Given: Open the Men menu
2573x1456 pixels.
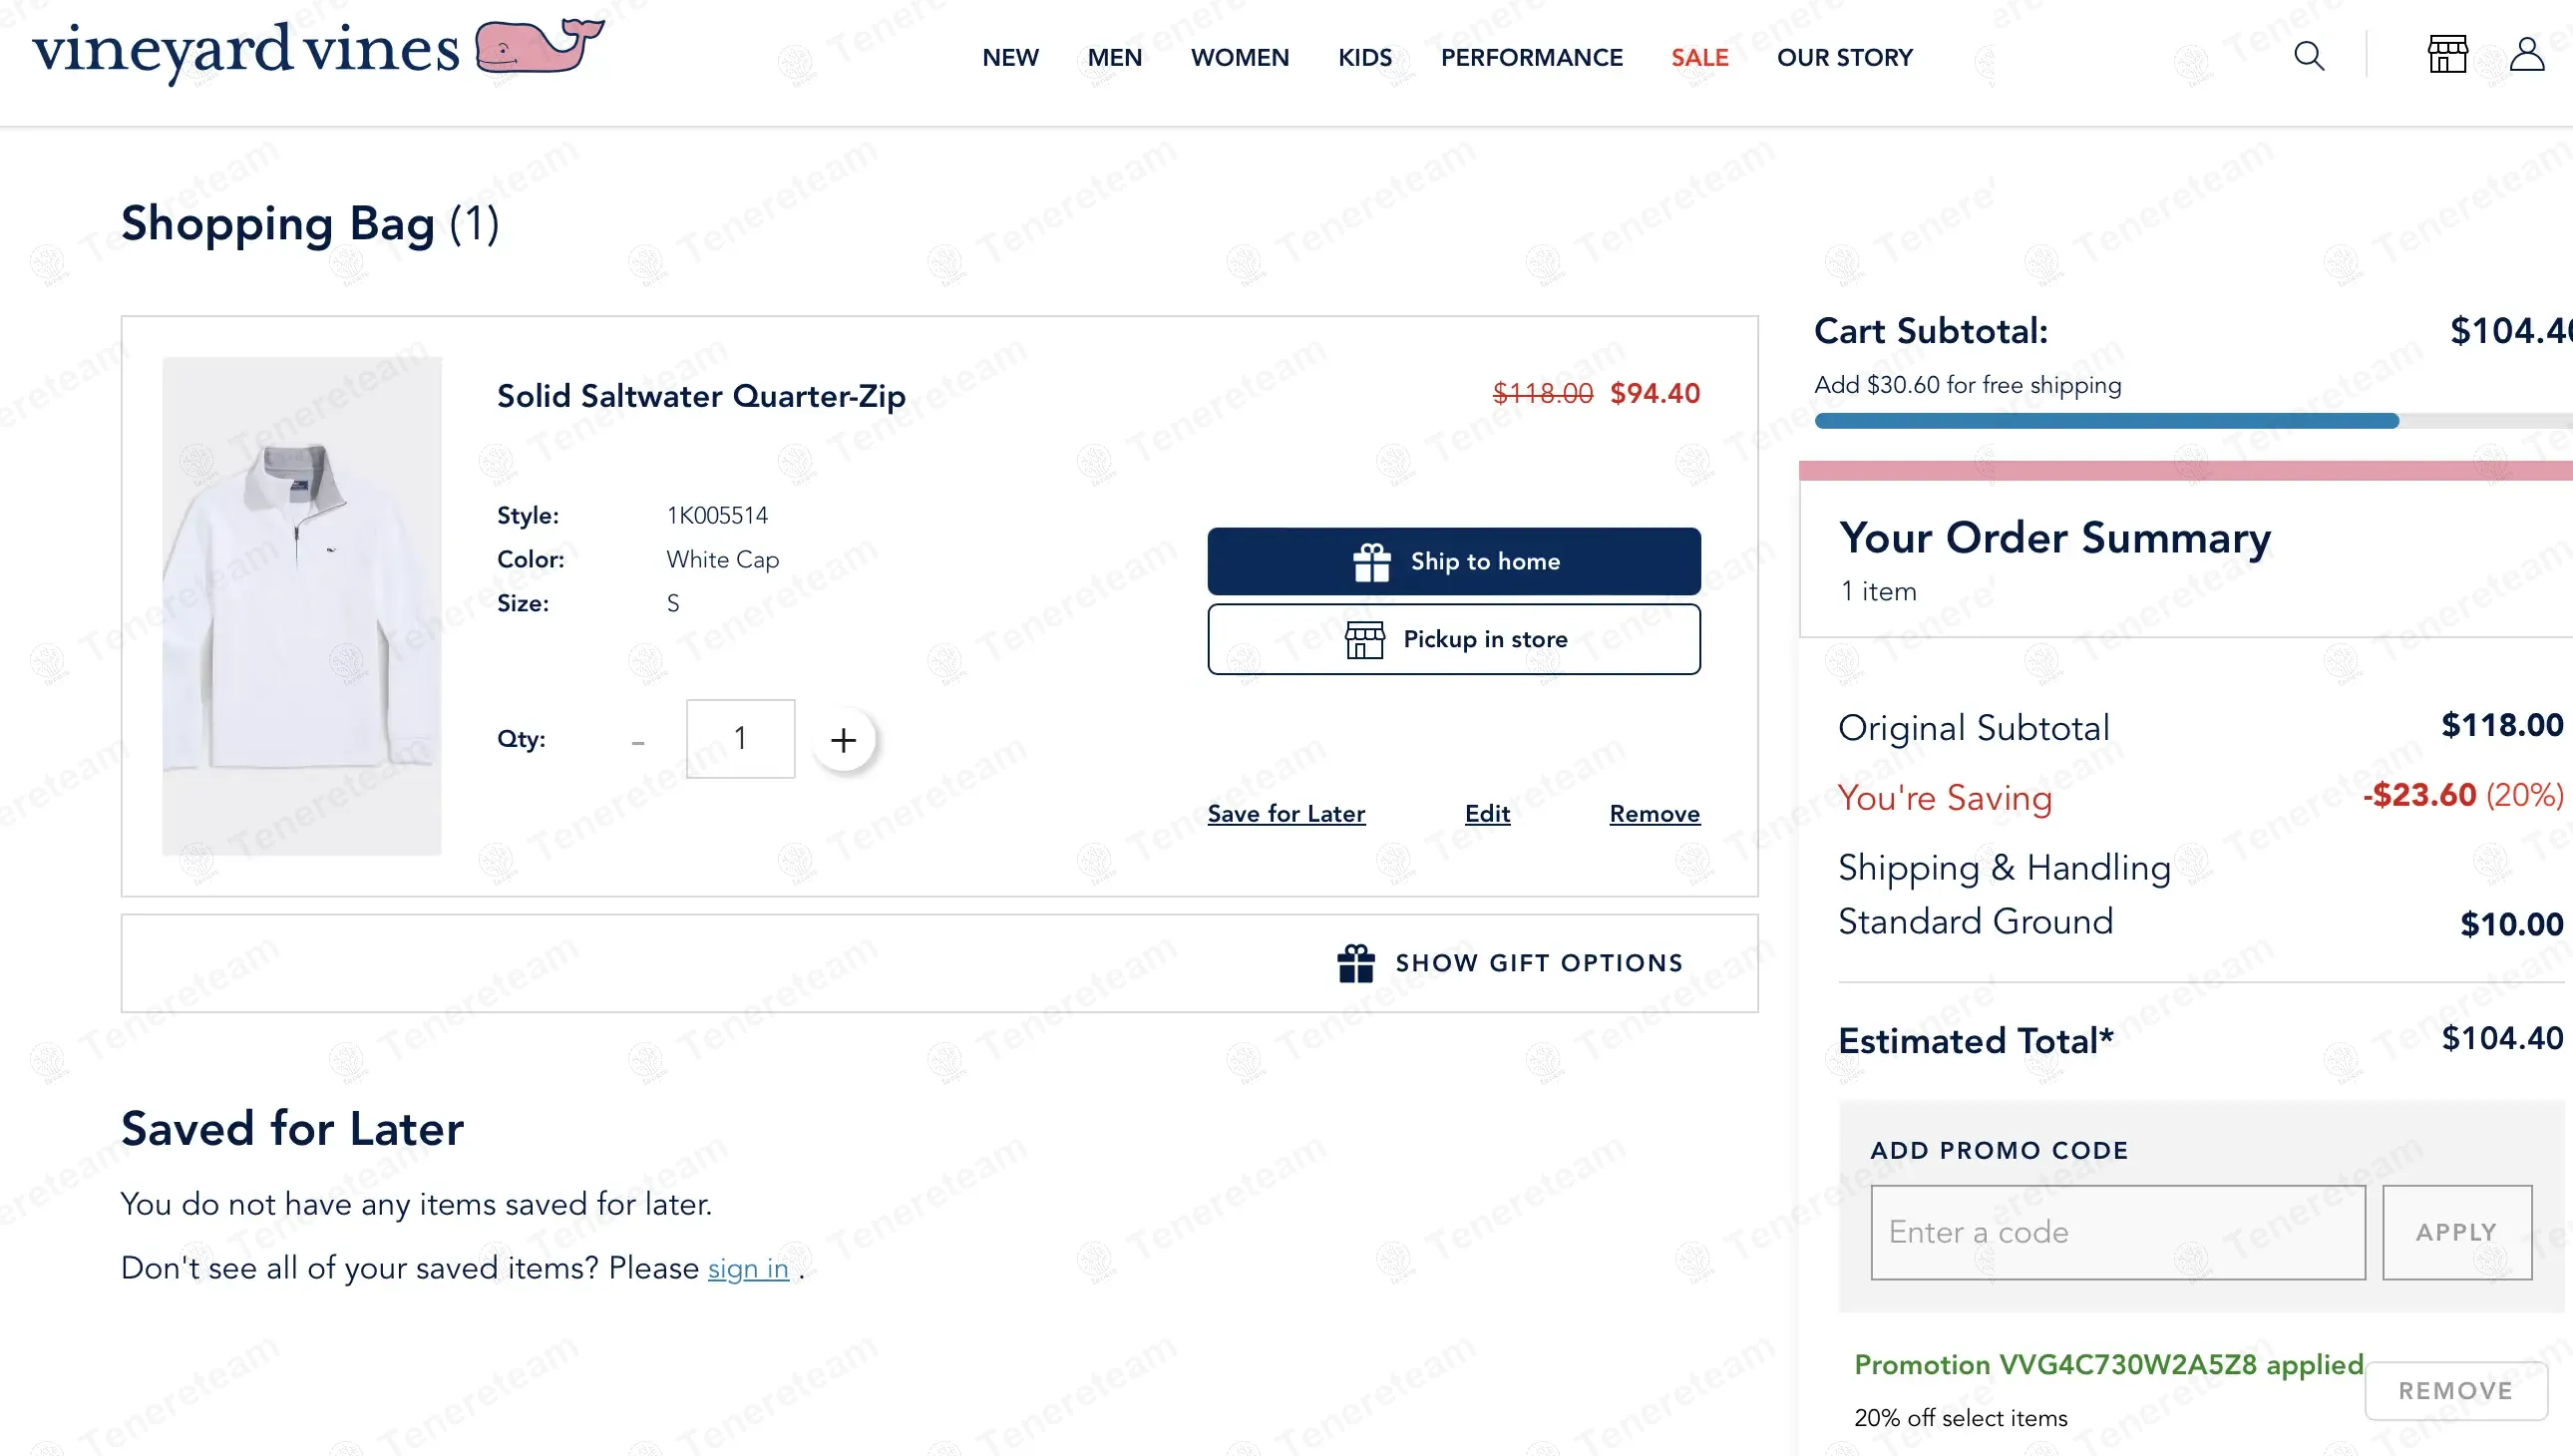Looking at the screenshot, I should pyautogui.click(x=1114, y=58).
